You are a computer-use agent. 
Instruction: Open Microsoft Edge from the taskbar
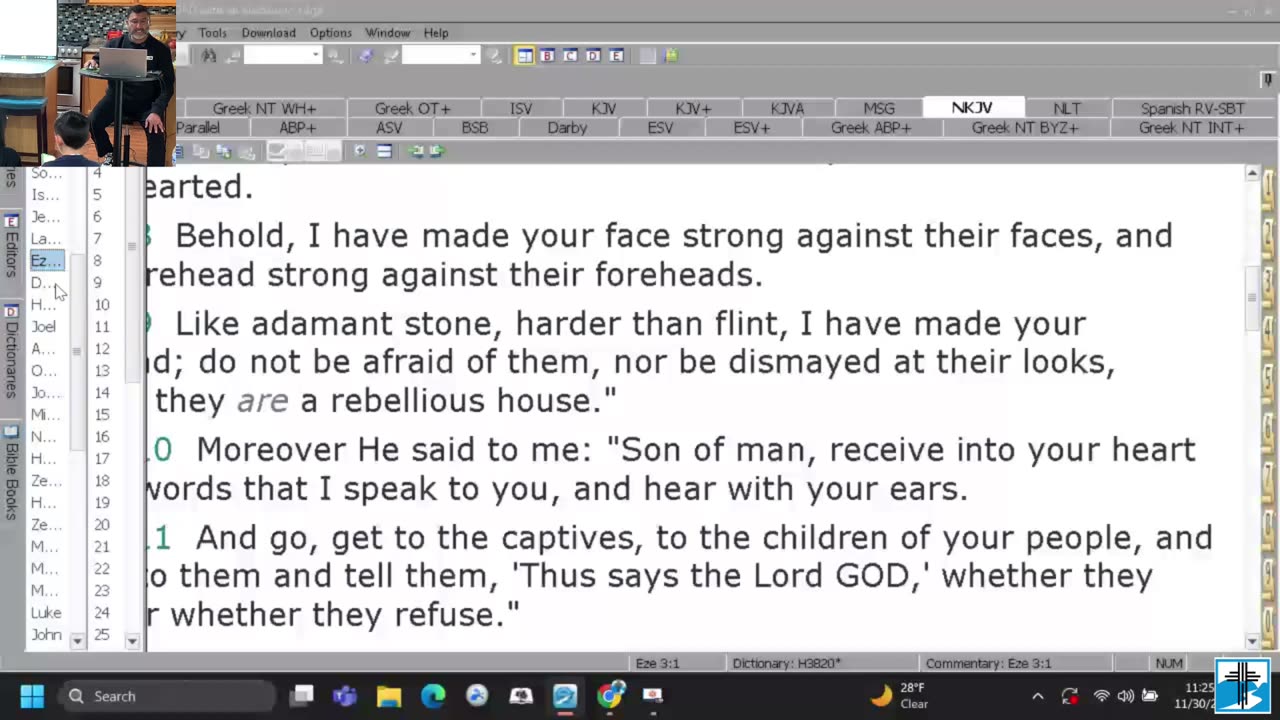coord(433,696)
